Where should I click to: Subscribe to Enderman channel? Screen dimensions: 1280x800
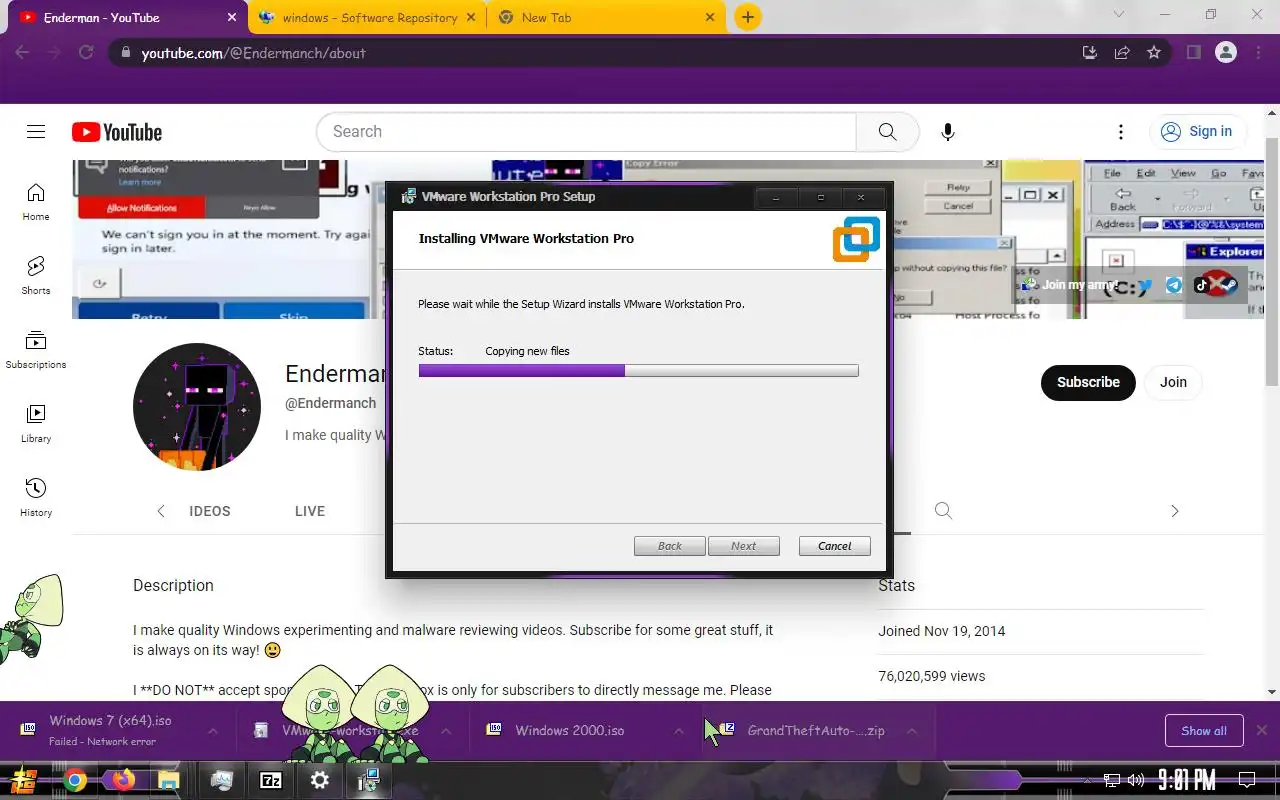pos(1088,382)
